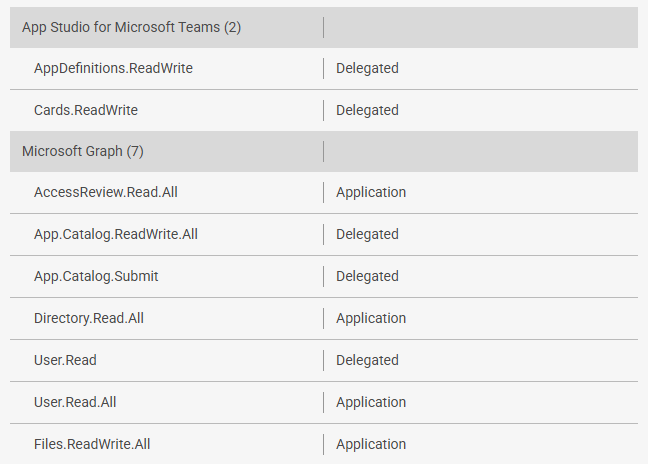Screen dimensions: 648x464
Task: Click Application type for AccessReview.Read.All
Action: click(371, 192)
